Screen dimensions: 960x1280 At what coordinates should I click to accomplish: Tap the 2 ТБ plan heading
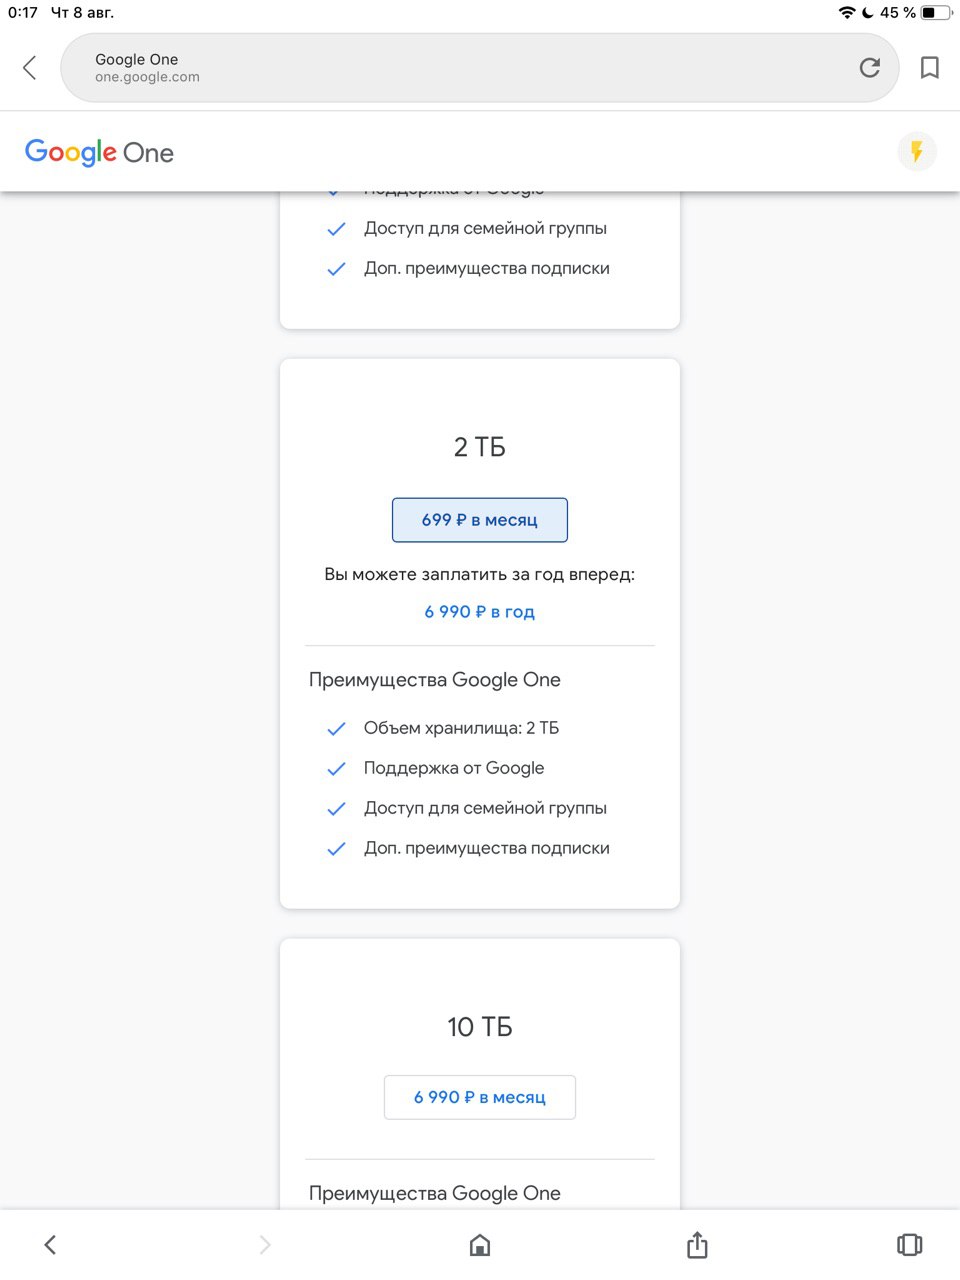(x=480, y=447)
